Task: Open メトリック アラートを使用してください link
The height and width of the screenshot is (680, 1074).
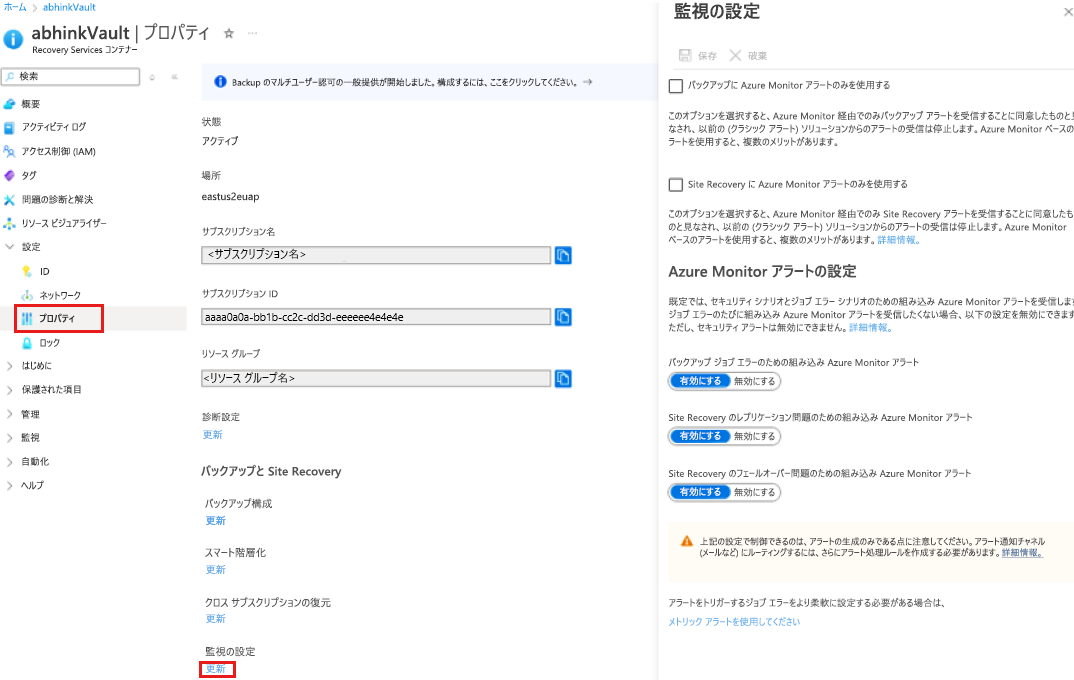Action: coord(734,622)
